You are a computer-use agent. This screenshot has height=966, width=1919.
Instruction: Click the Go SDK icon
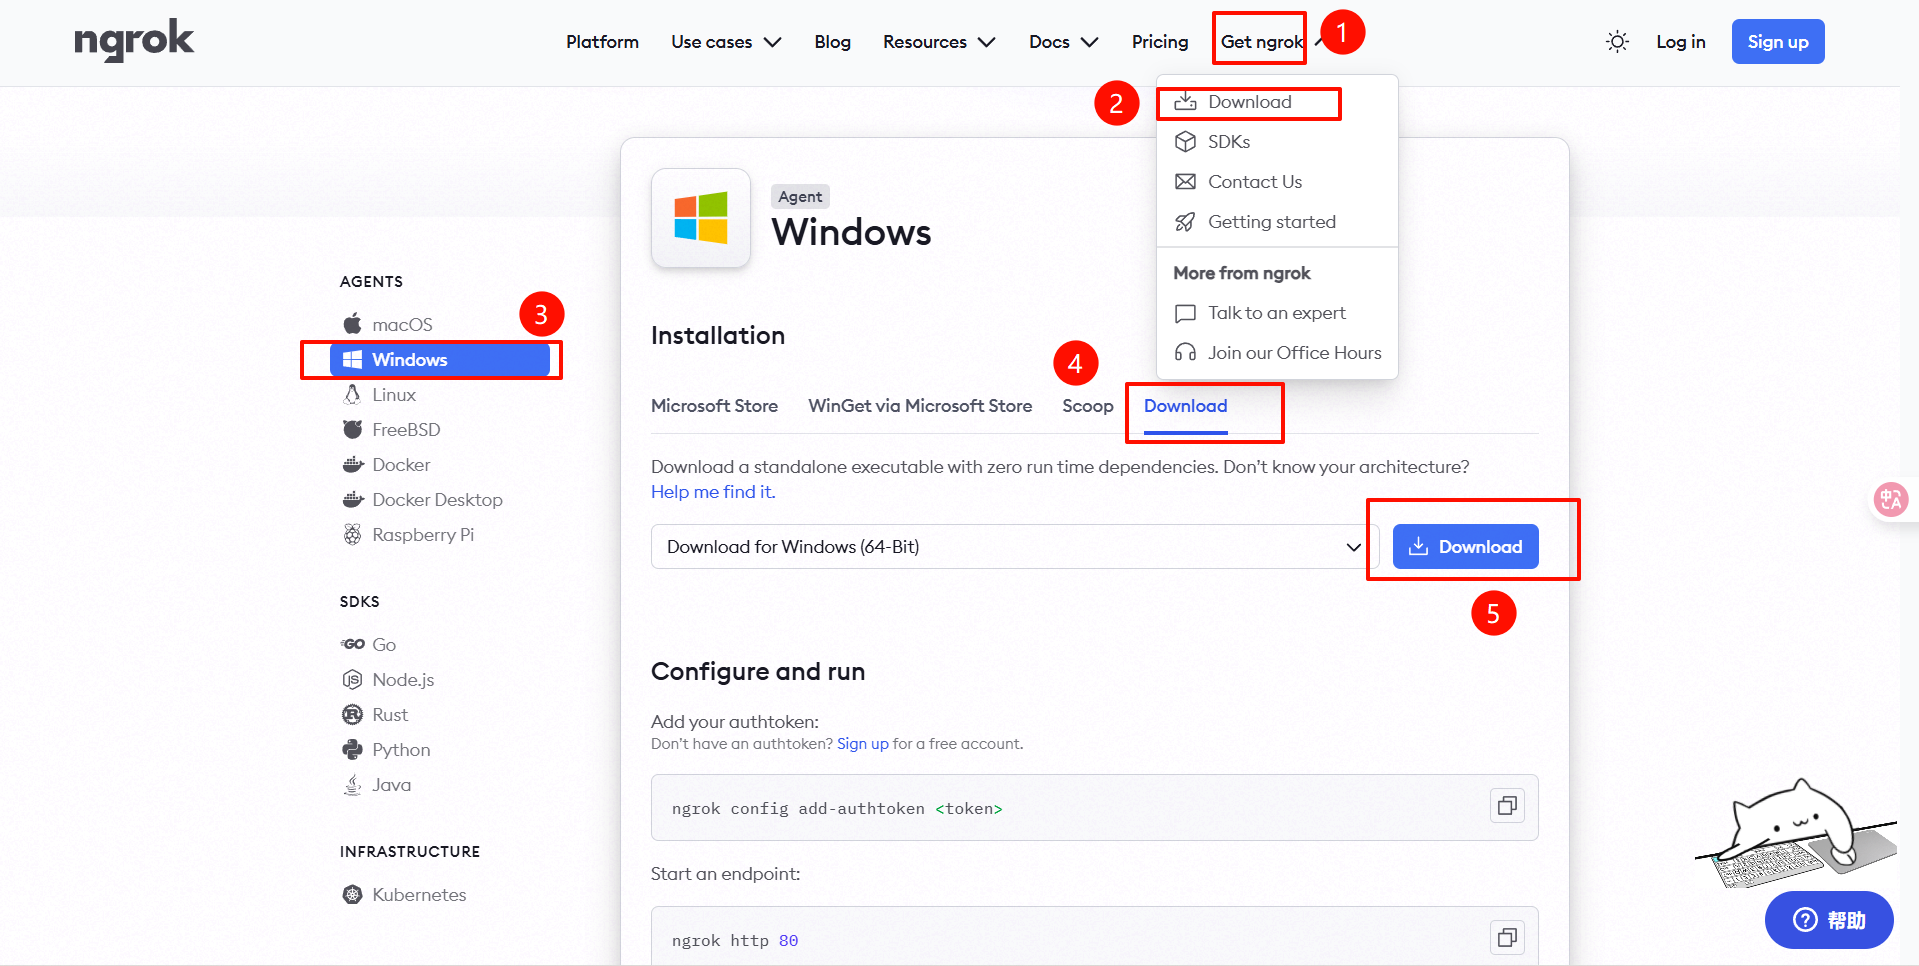(x=352, y=644)
